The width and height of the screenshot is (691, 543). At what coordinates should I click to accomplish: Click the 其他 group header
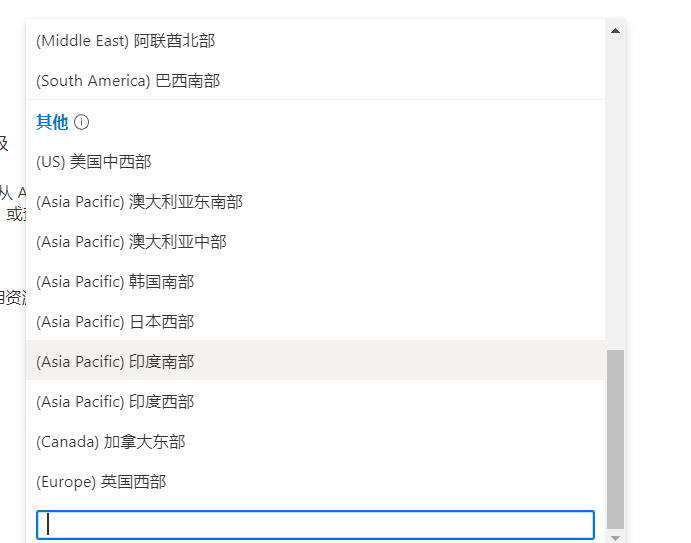point(52,122)
